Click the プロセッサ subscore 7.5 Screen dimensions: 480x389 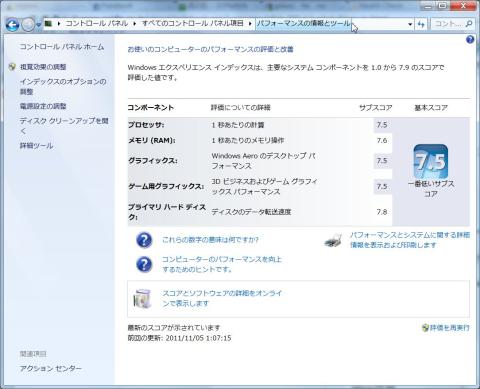tap(382, 125)
